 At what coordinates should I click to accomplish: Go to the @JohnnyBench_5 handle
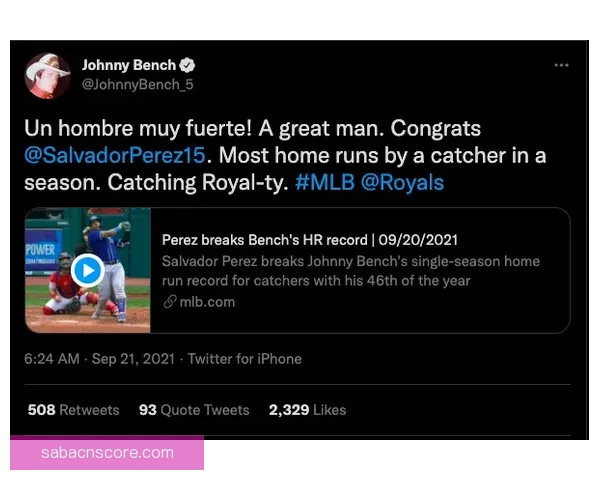coord(137,84)
